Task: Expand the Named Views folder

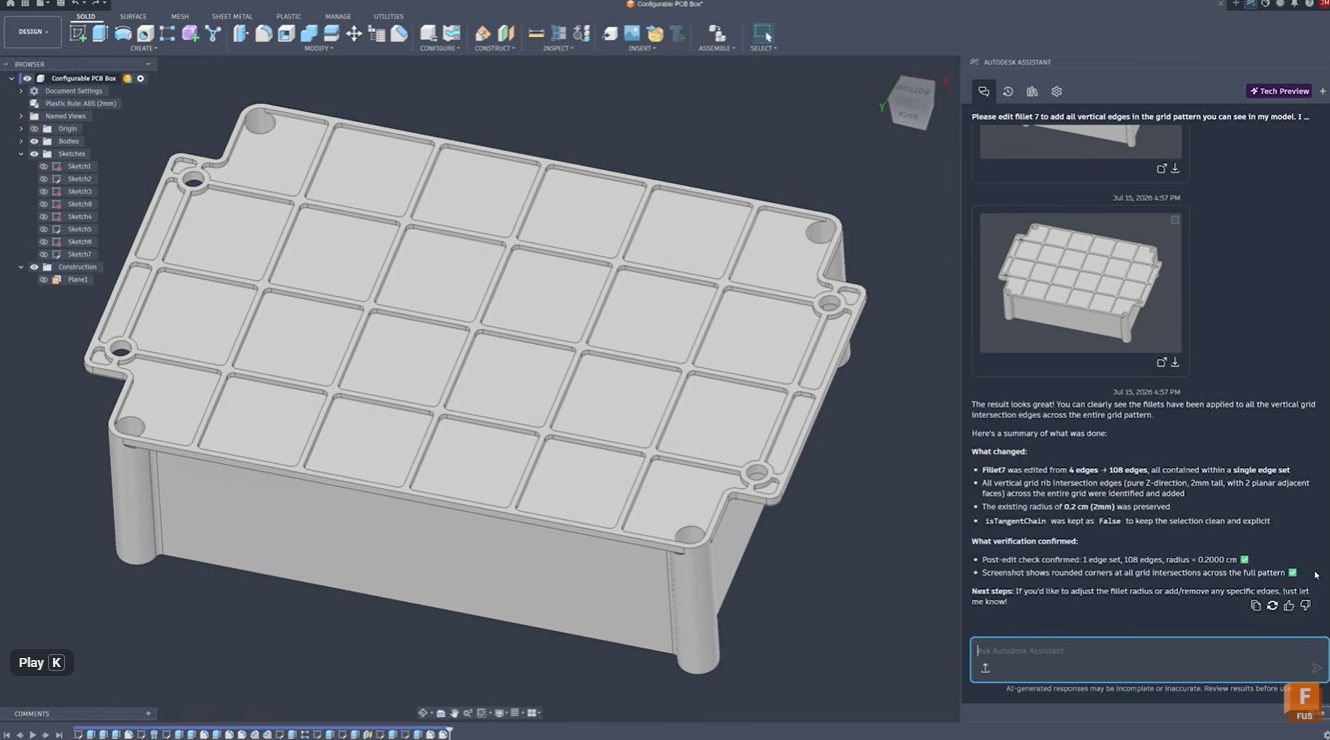Action: [21, 116]
